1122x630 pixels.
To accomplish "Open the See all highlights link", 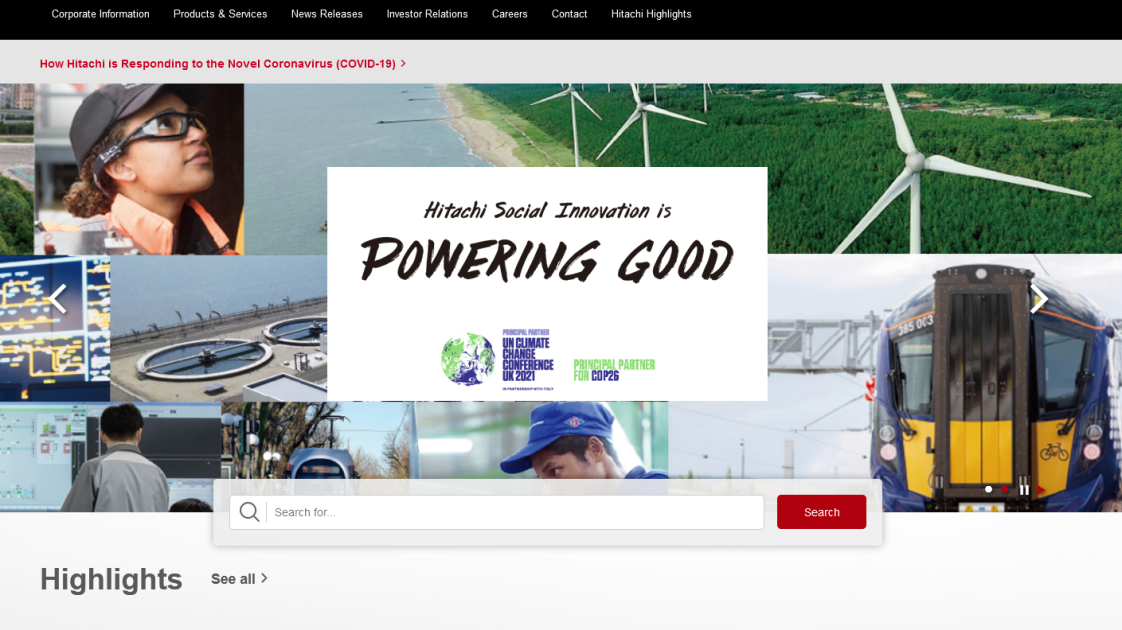I will 239,578.
